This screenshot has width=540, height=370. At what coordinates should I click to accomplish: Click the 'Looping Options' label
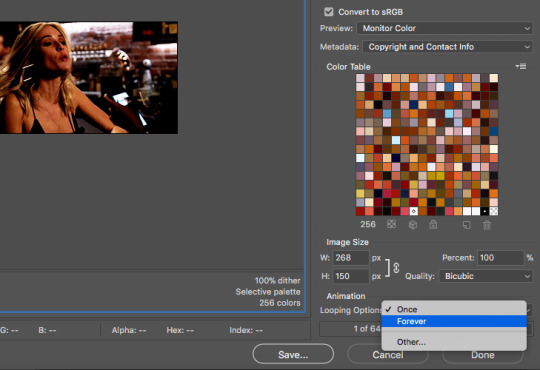[x=351, y=310]
